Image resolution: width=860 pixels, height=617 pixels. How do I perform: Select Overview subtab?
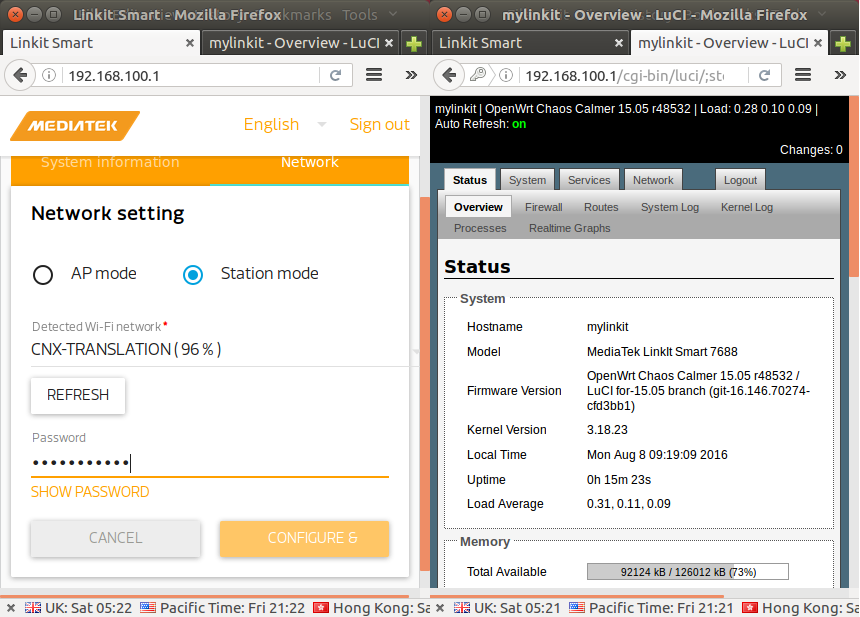pos(478,207)
